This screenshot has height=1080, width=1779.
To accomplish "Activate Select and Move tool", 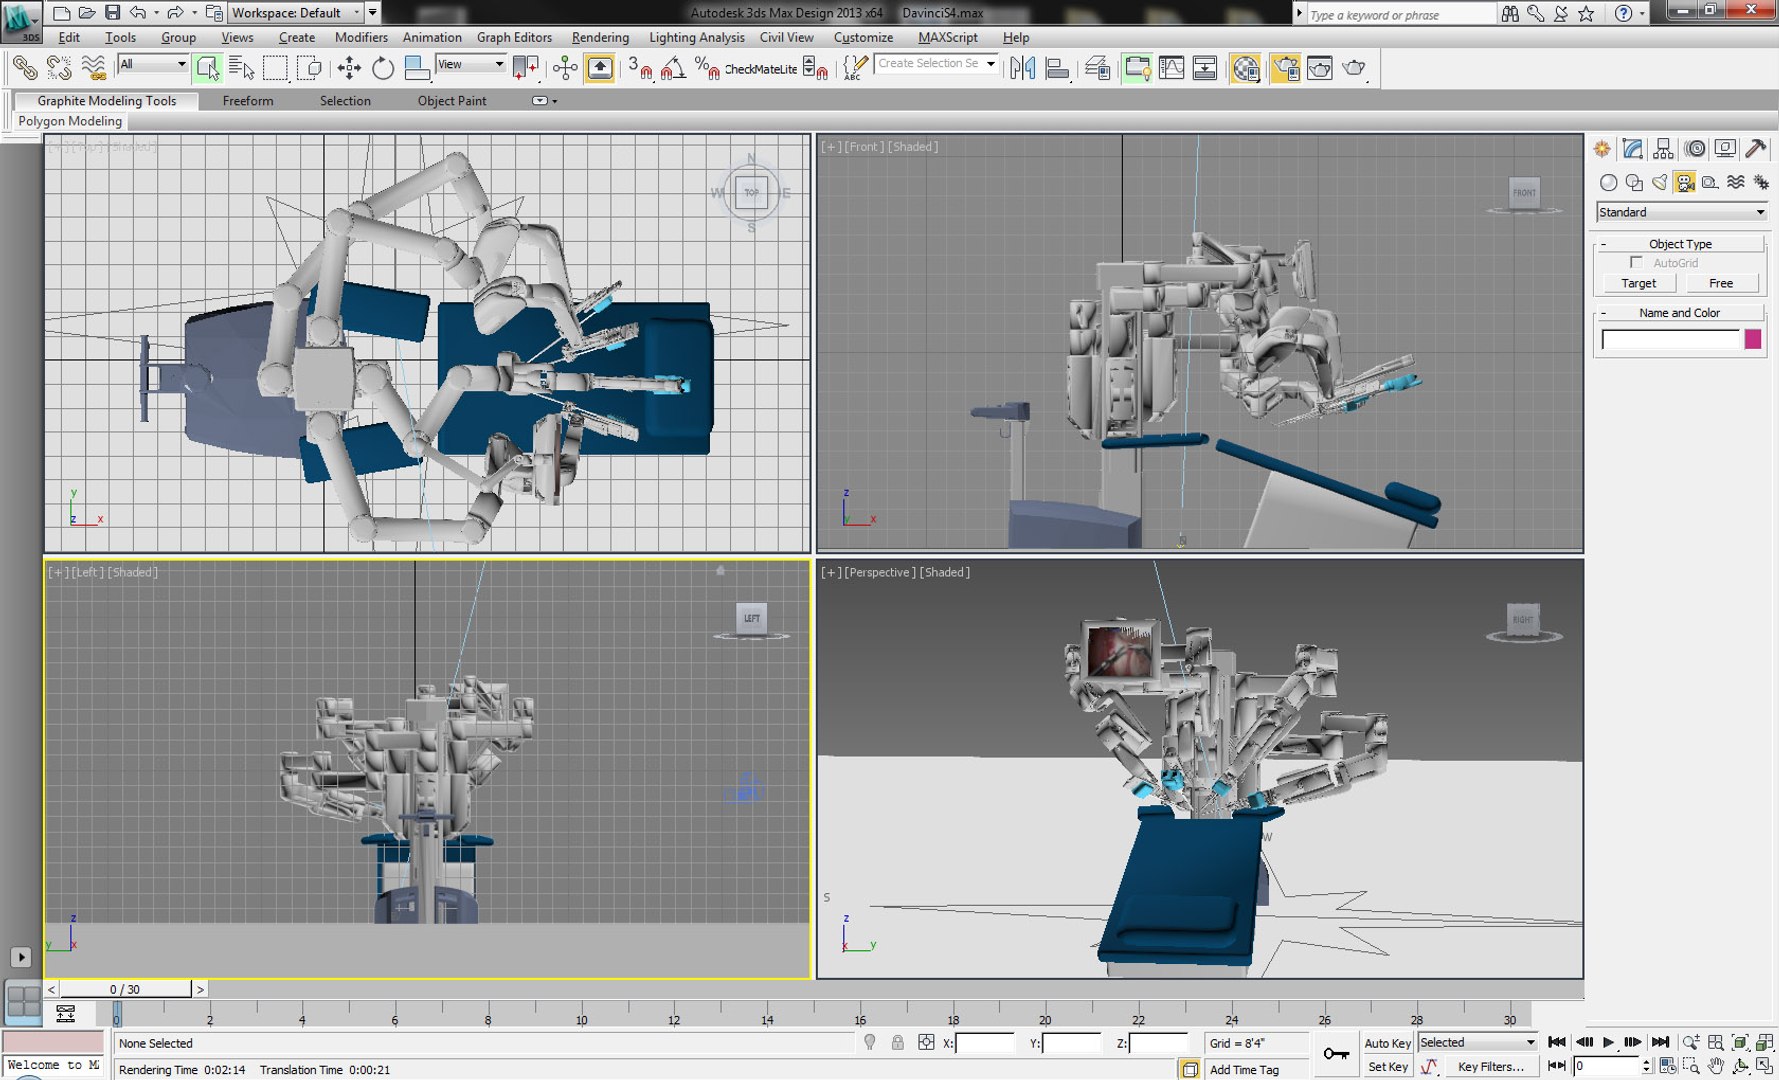I will 349,68.
